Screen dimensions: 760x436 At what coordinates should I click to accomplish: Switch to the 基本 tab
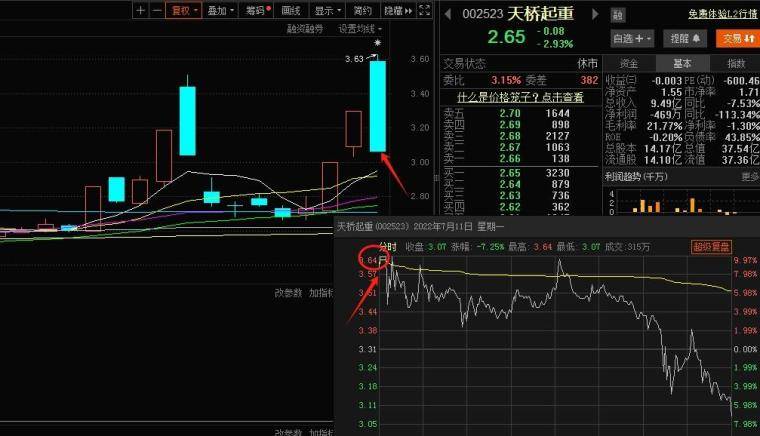682,63
